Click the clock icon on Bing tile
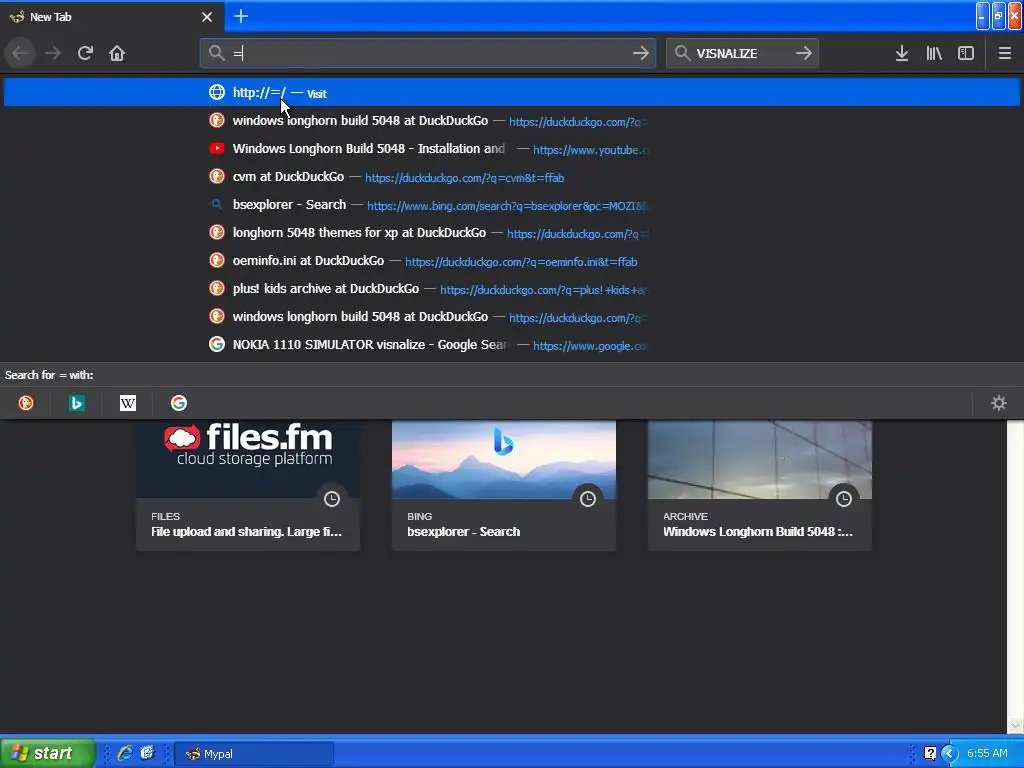This screenshot has height=768, width=1024. 588,499
